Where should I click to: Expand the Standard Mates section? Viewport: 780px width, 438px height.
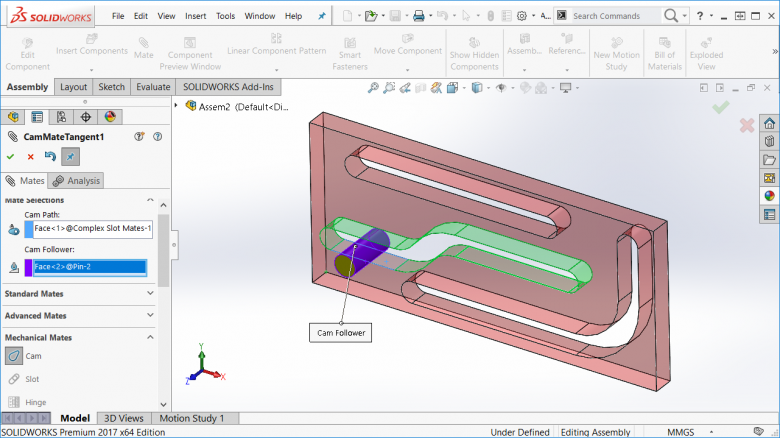click(x=150, y=294)
